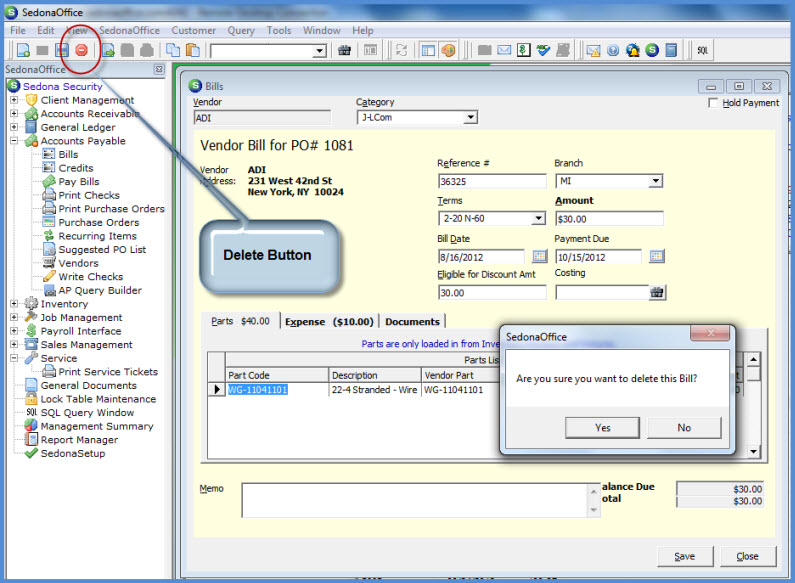Open the Branch dropdown

[x=655, y=181]
